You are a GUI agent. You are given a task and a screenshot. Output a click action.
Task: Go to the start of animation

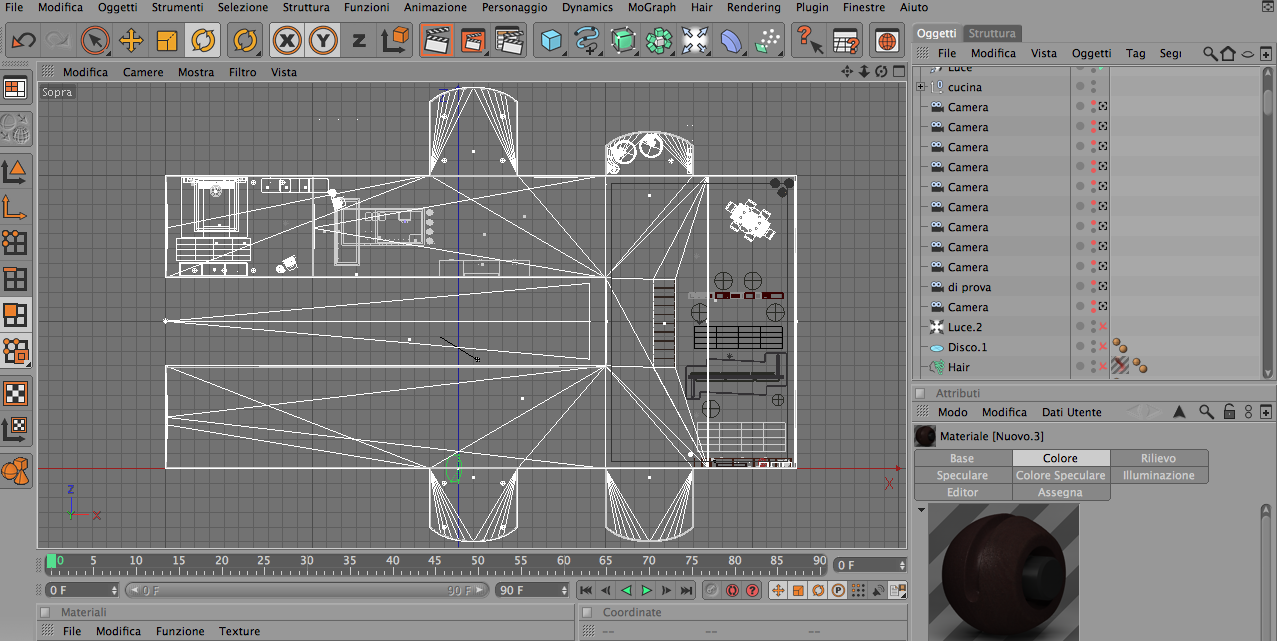click(x=586, y=591)
